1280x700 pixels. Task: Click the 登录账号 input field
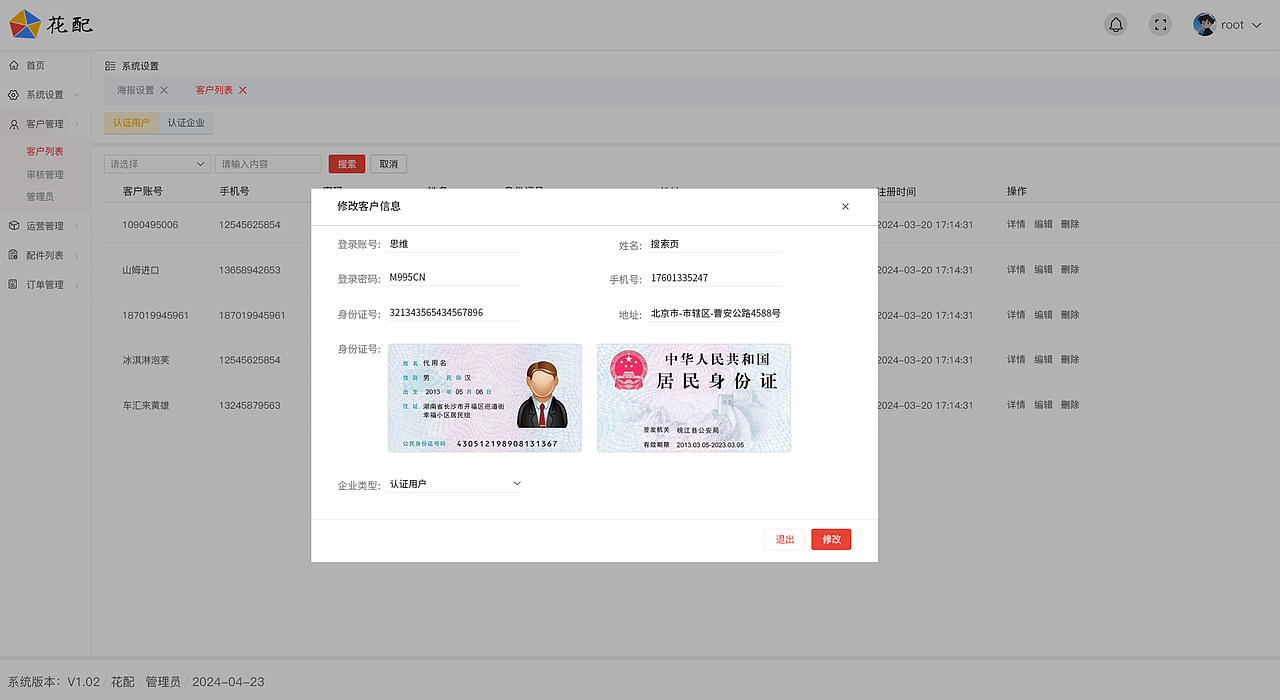click(x=454, y=244)
